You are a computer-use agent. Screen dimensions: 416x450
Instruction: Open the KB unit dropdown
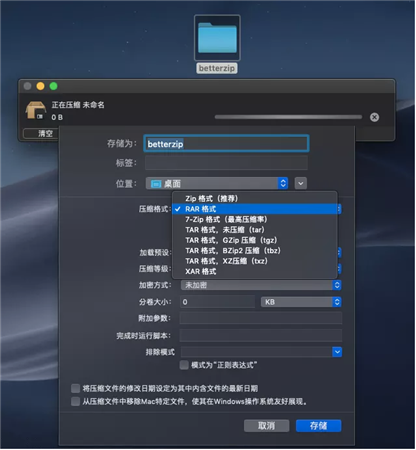pyautogui.click(x=301, y=302)
